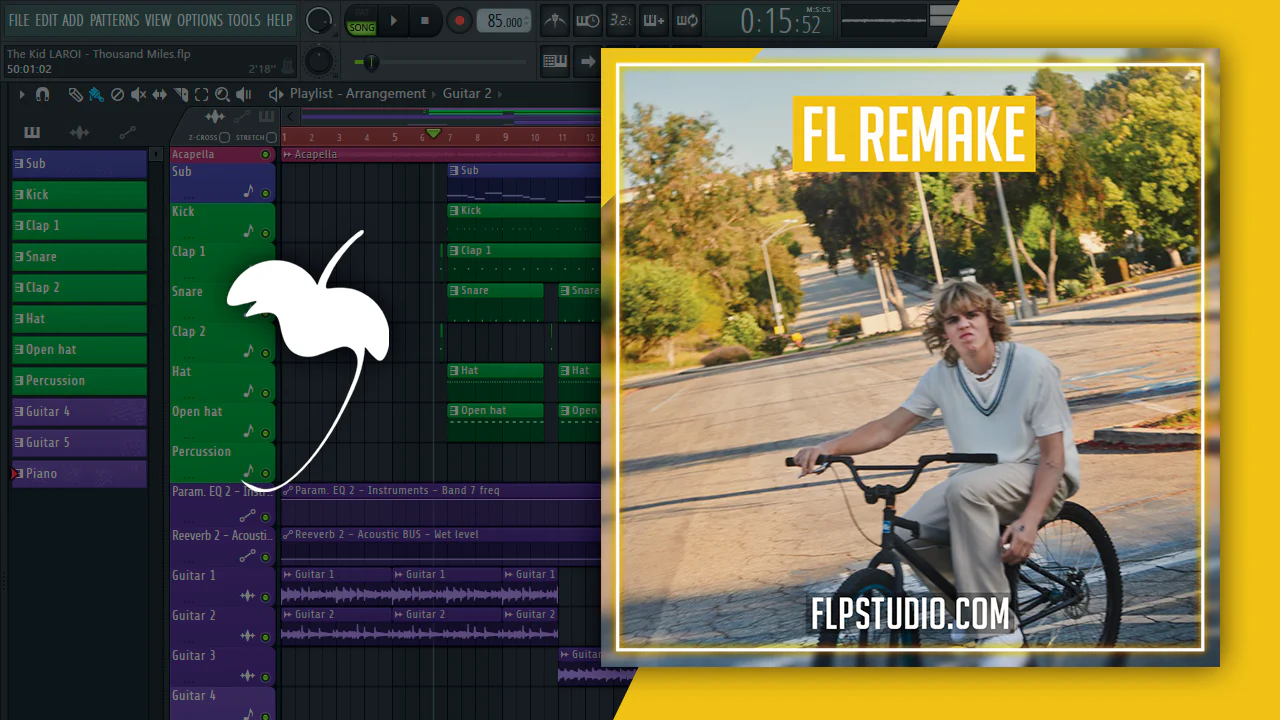Click the Acapella audio clip in the playlist
Screen dimensions: 1280x720
441,155
